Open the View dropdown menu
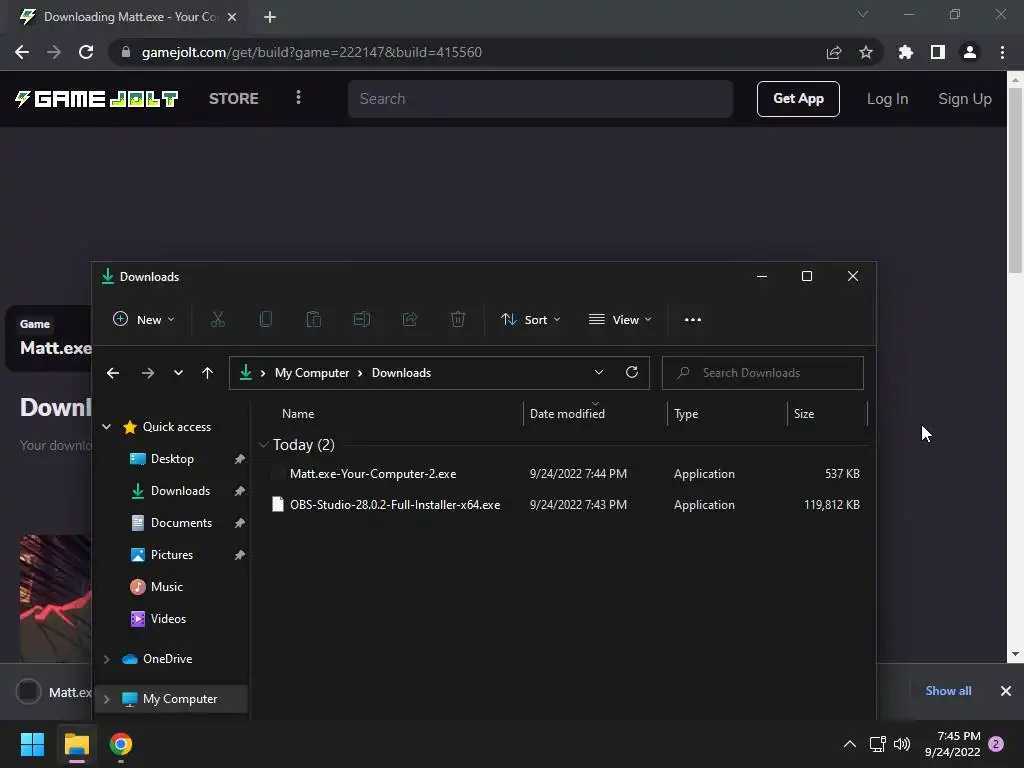The height and width of the screenshot is (768, 1024). (620, 319)
